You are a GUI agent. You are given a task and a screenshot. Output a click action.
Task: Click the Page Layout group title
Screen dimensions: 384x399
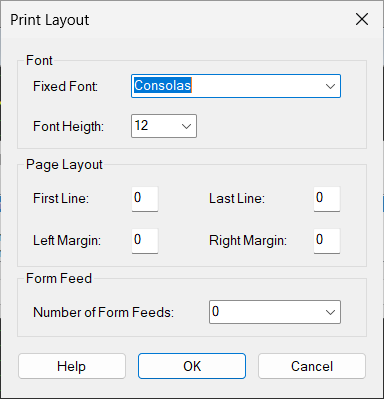pyautogui.click(x=64, y=165)
